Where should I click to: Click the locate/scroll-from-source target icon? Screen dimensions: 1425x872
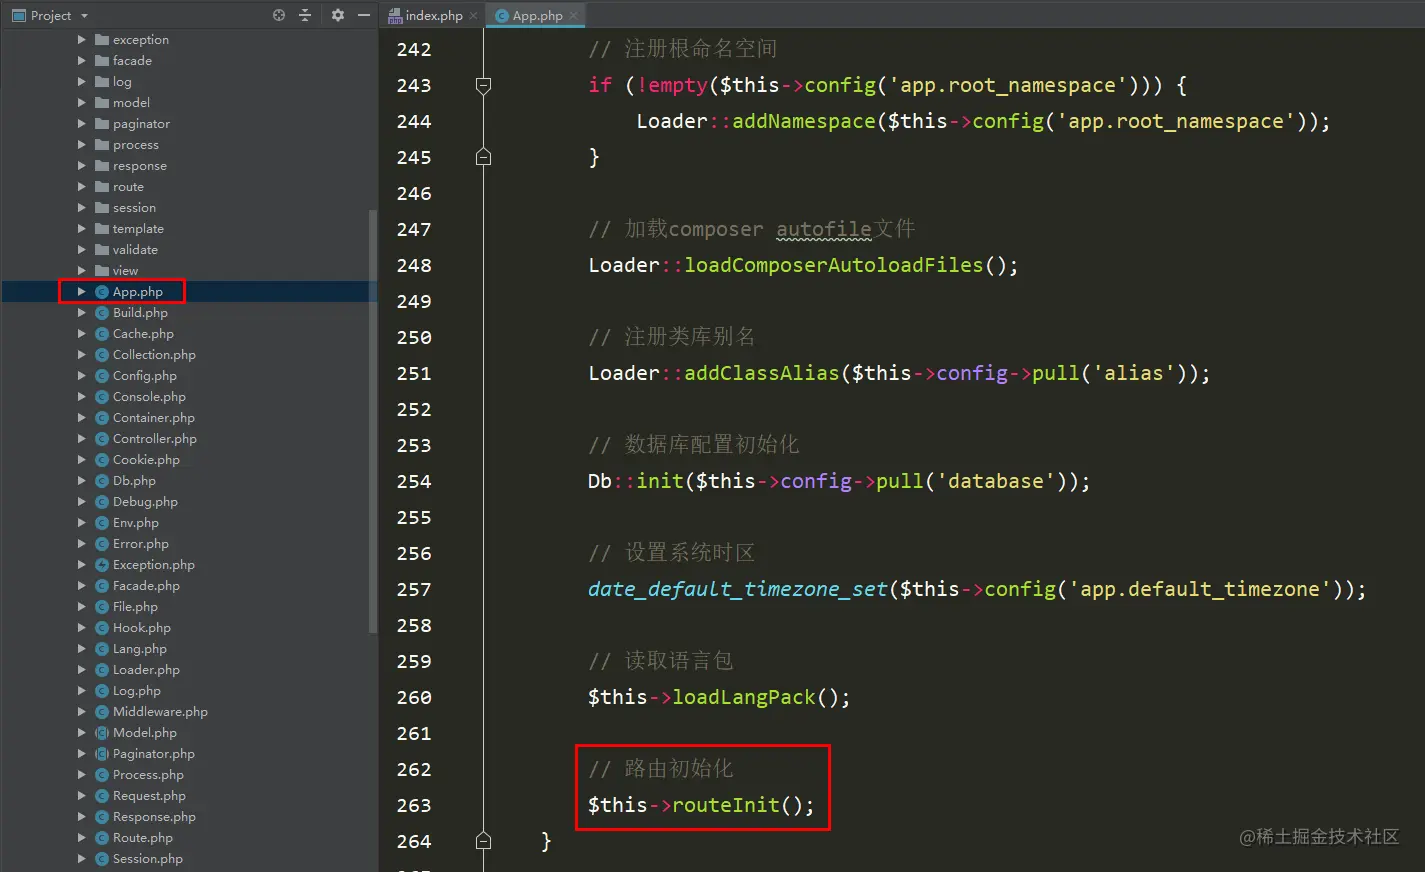(x=279, y=15)
